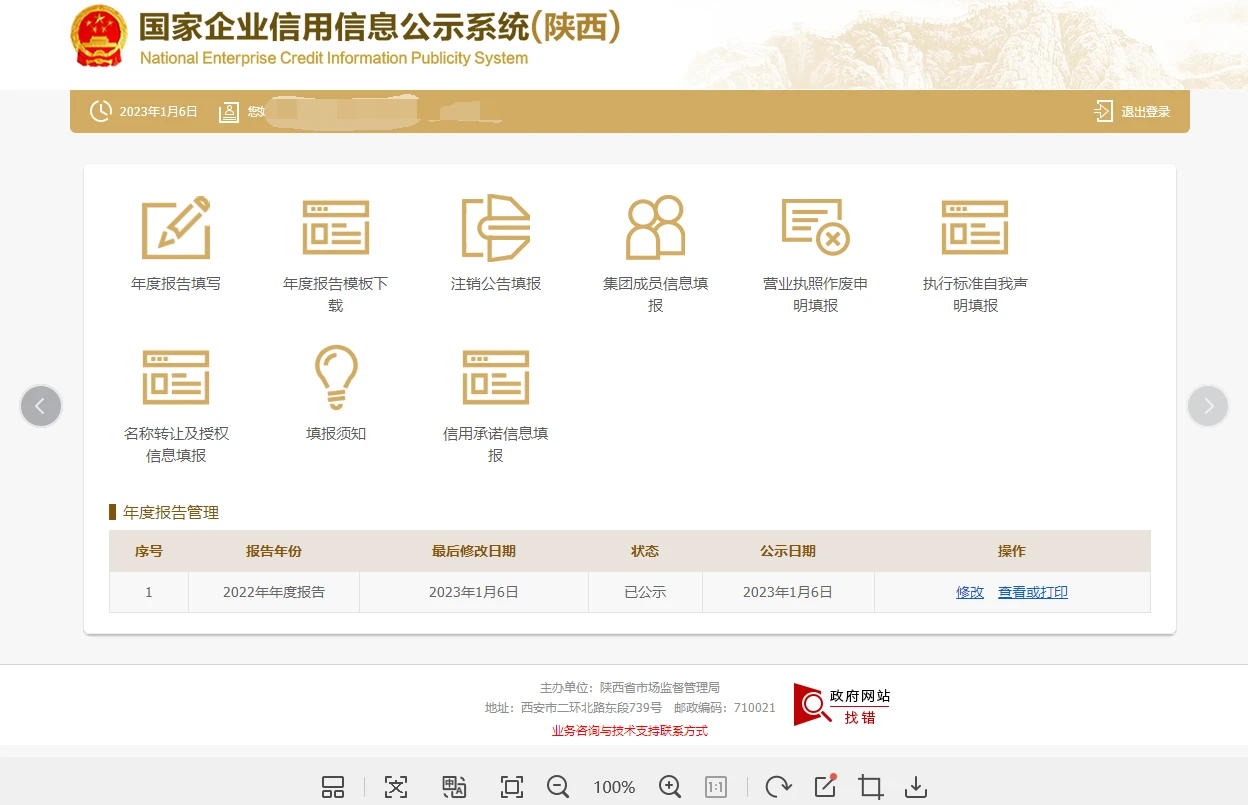Click the 年度报告模板下载 template download icon
This screenshot has width=1248, height=805.
[336, 228]
